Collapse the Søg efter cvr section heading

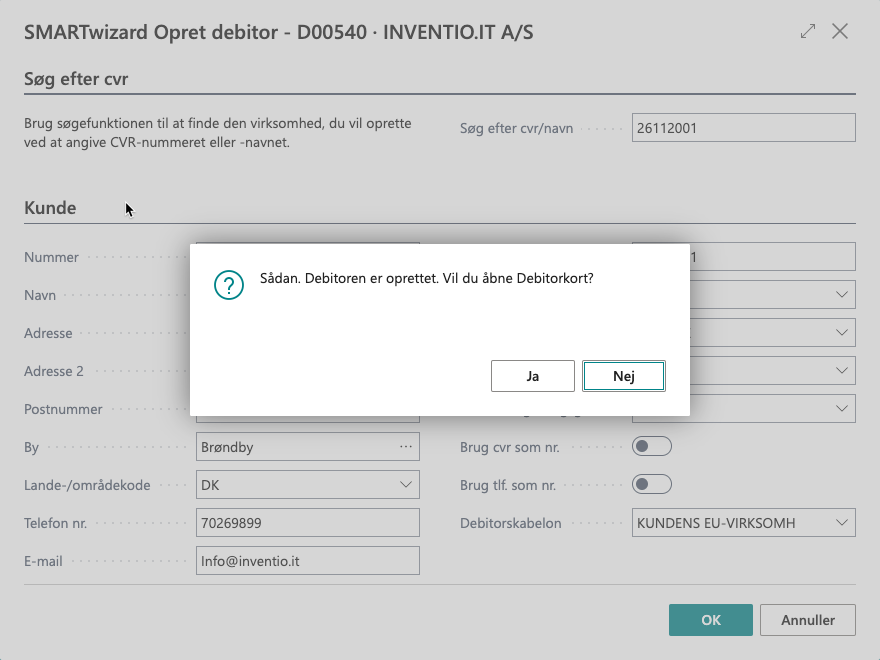(x=76, y=79)
